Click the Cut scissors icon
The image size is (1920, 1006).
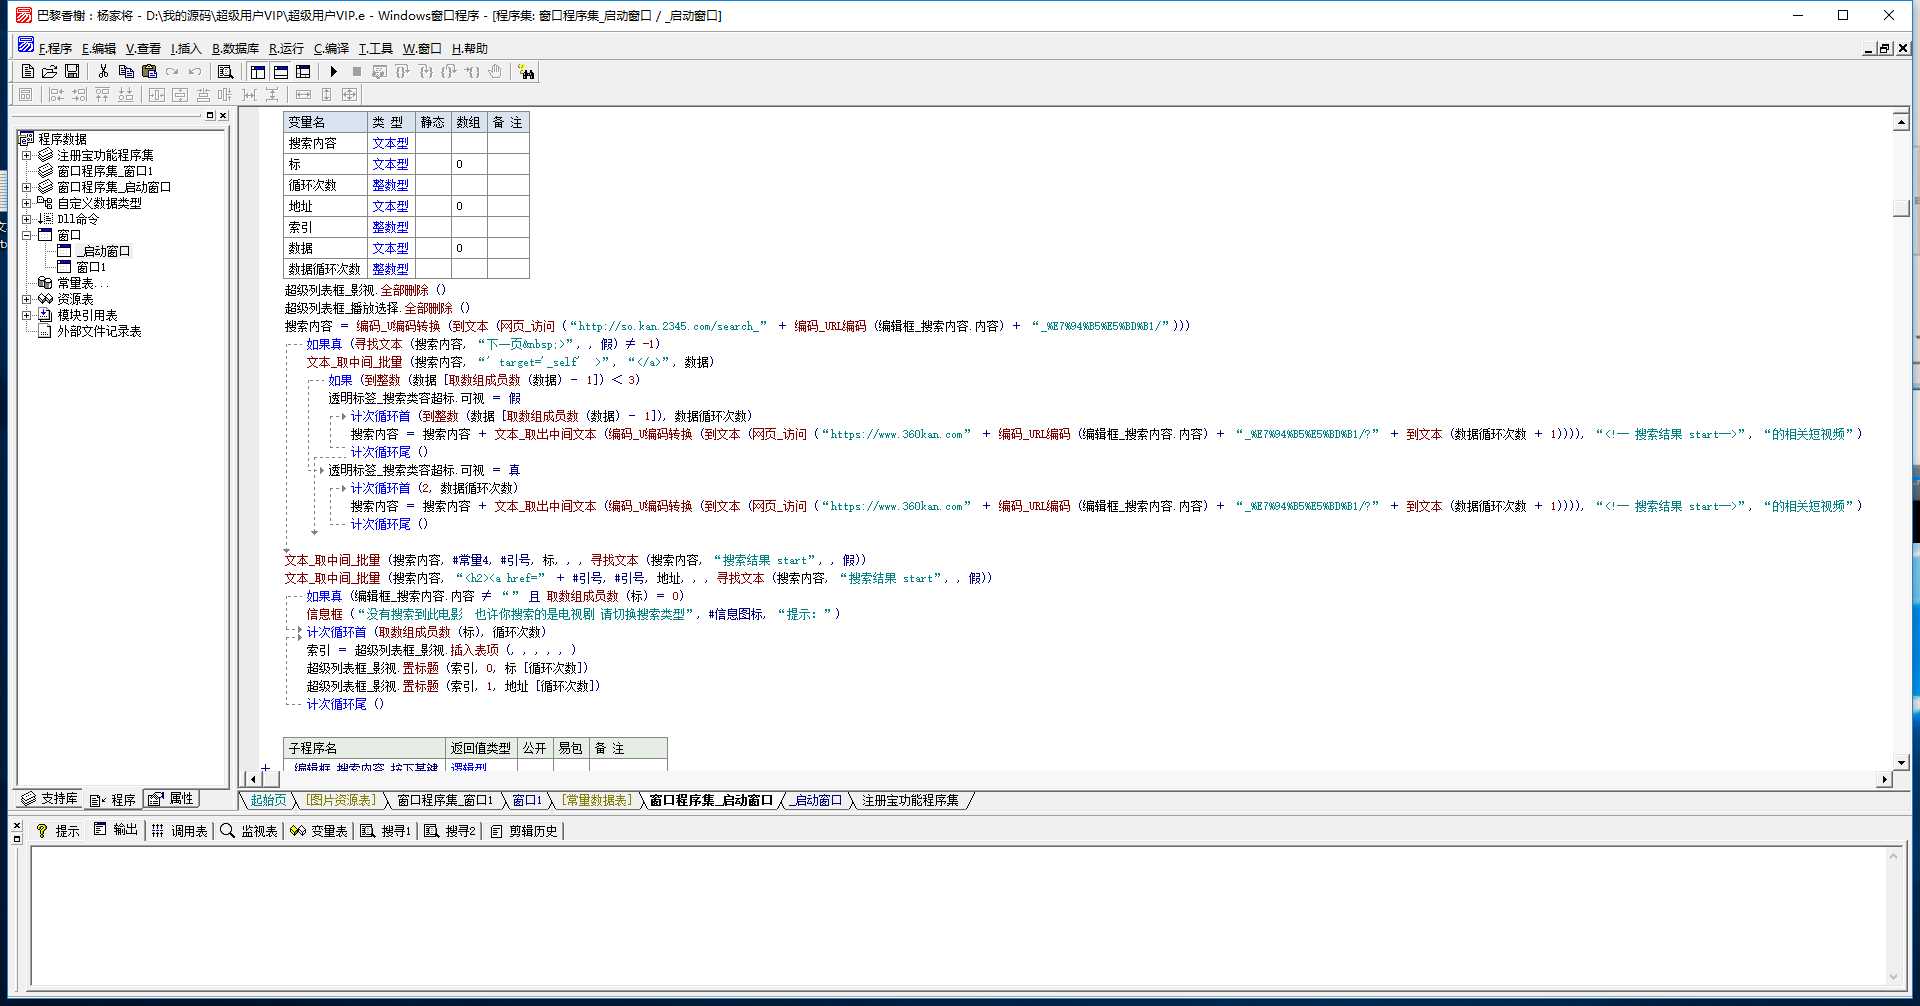tap(102, 71)
